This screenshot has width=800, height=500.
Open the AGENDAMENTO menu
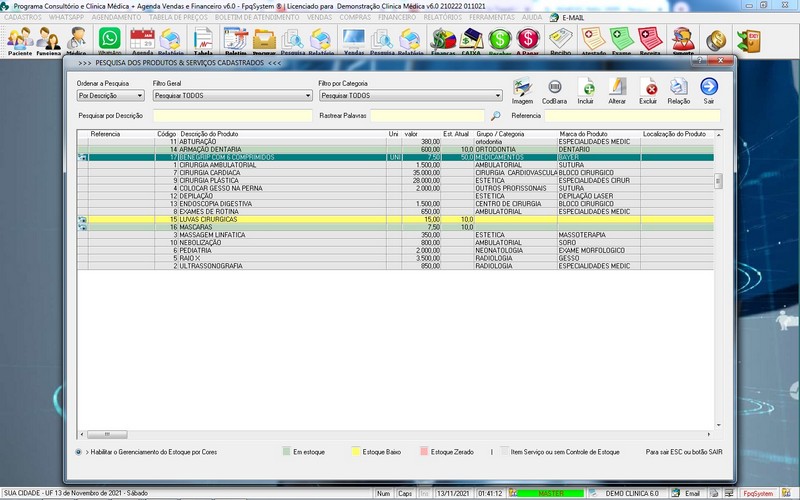[x=116, y=17]
